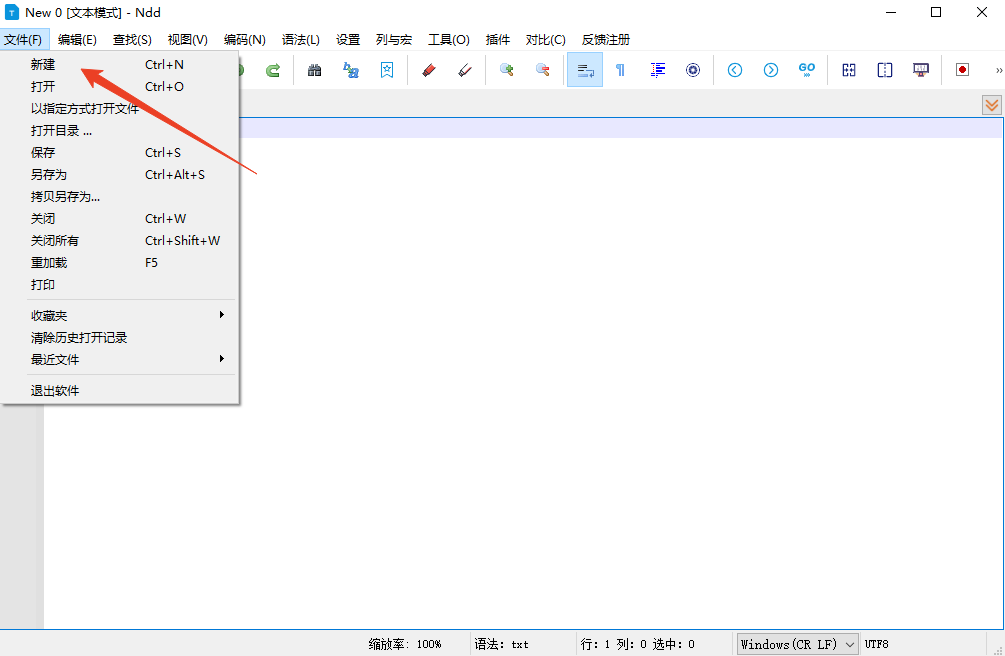Click the split-pane compare icon
The width and height of the screenshot is (1005, 656).
pyautogui.click(x=885, y=70)
